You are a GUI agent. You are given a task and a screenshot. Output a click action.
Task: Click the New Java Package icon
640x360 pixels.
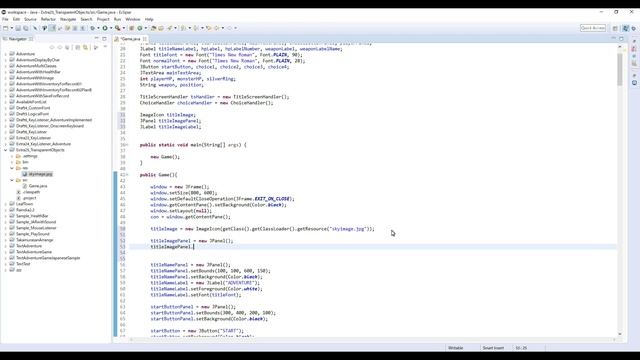coord(132,28)
